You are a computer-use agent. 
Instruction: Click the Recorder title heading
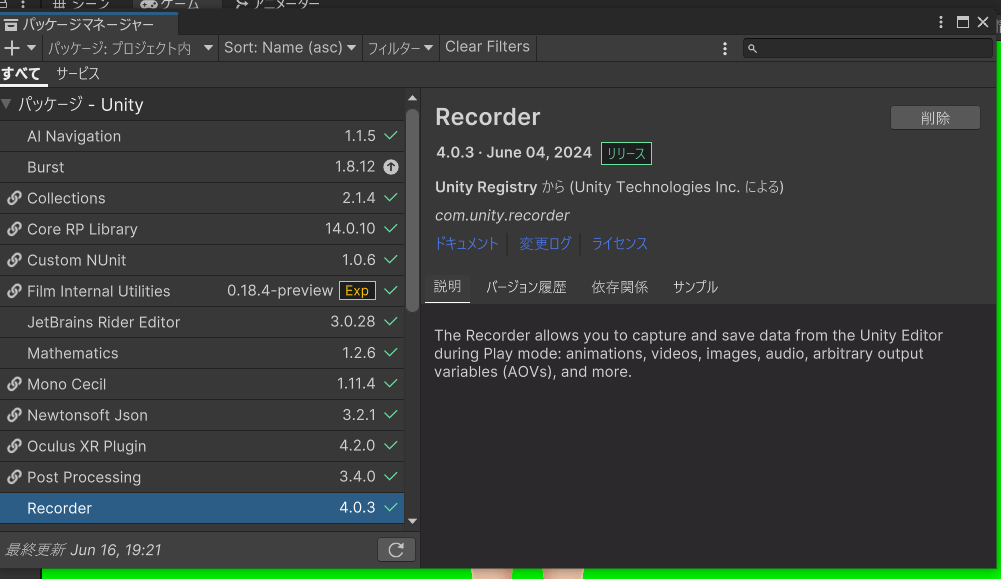click(488, 117)
